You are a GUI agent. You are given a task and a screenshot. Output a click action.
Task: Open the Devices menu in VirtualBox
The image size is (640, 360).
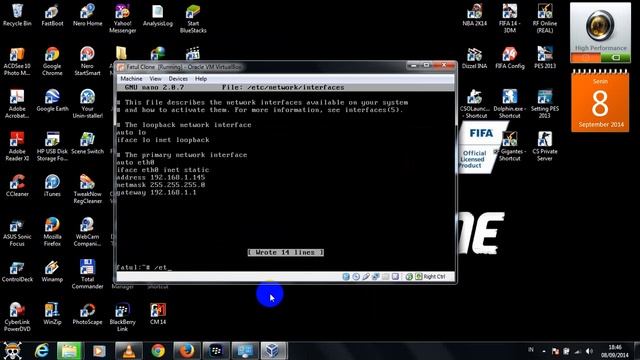pyautogui.click(x=178, y=78)
